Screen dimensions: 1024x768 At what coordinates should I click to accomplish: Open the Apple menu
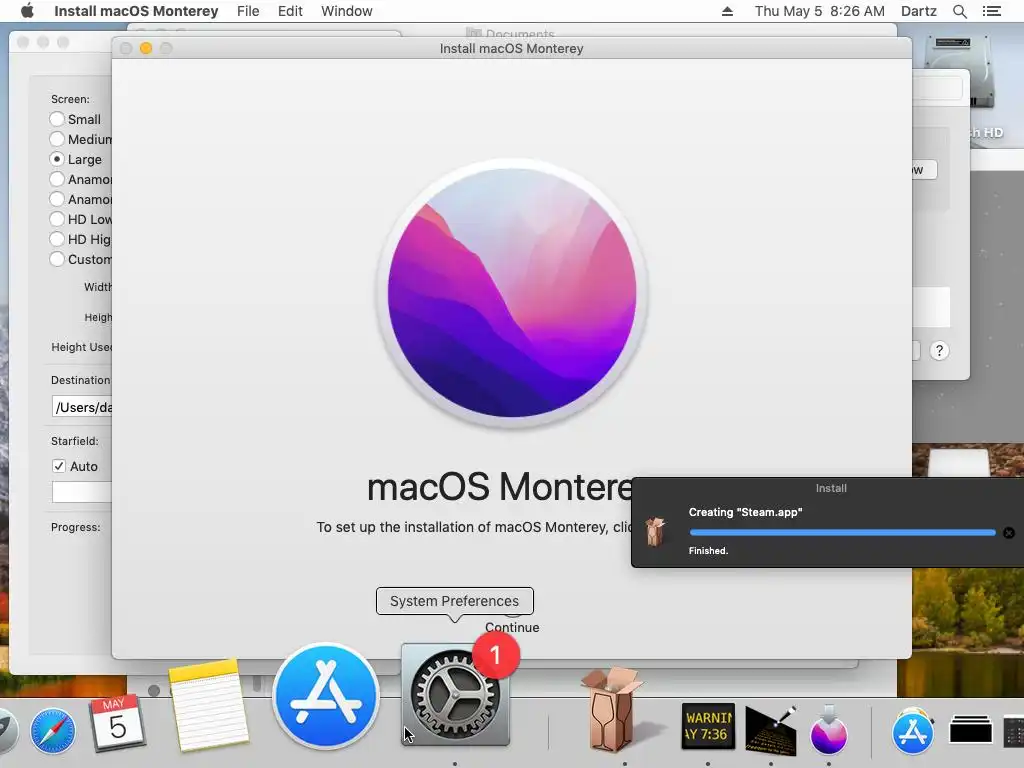tap(27, 11)
